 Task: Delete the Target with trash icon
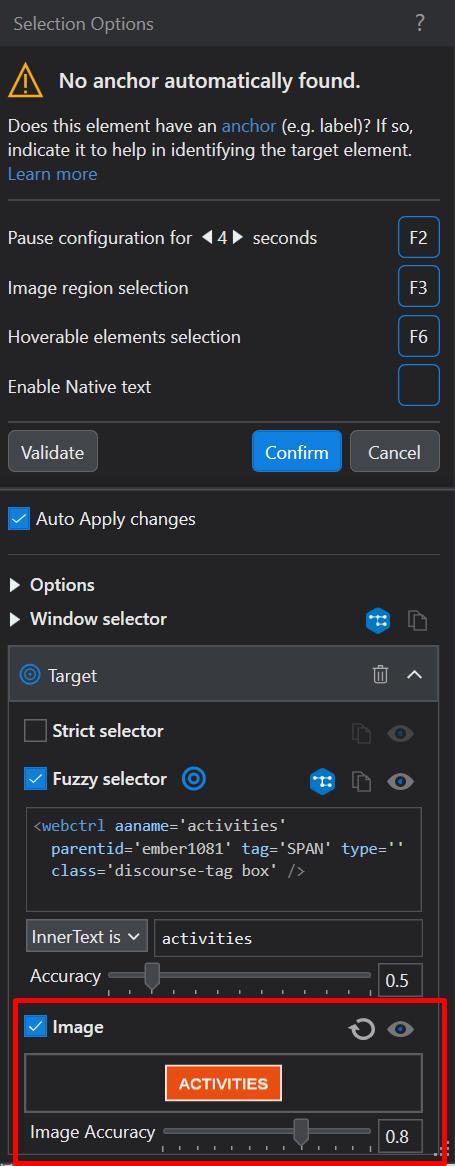coord(381,674)
